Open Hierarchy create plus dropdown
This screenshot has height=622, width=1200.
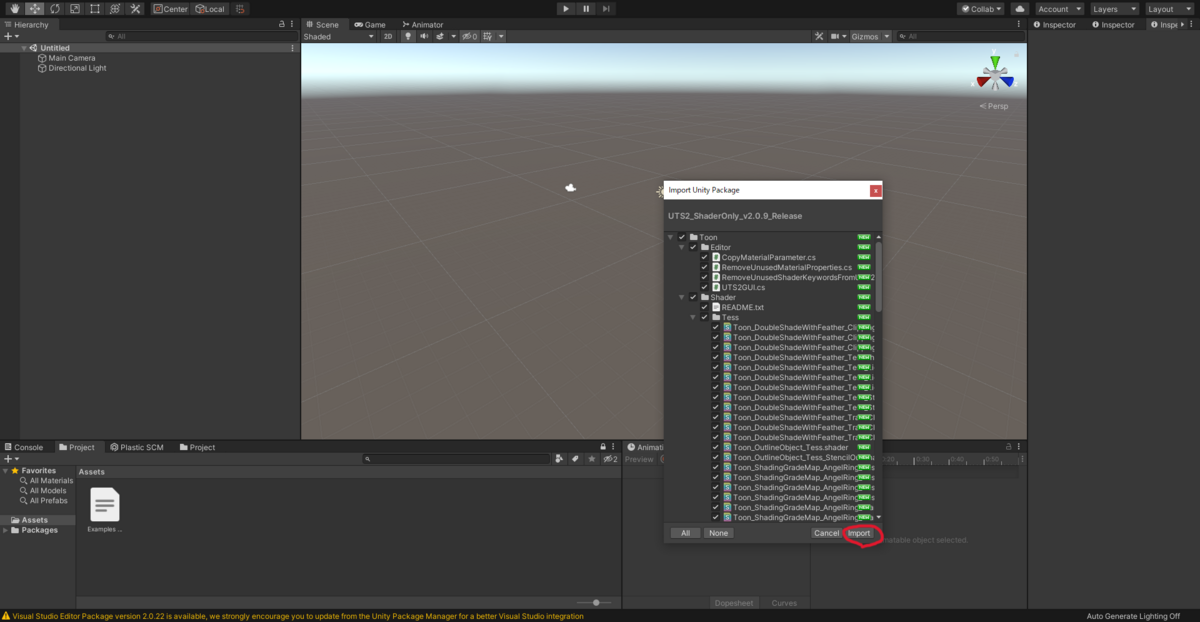pyautogui.click(x=10, y=36)
